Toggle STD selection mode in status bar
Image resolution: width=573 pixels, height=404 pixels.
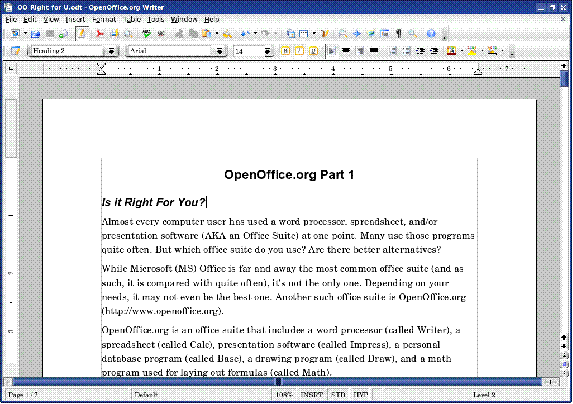[338, 395]
